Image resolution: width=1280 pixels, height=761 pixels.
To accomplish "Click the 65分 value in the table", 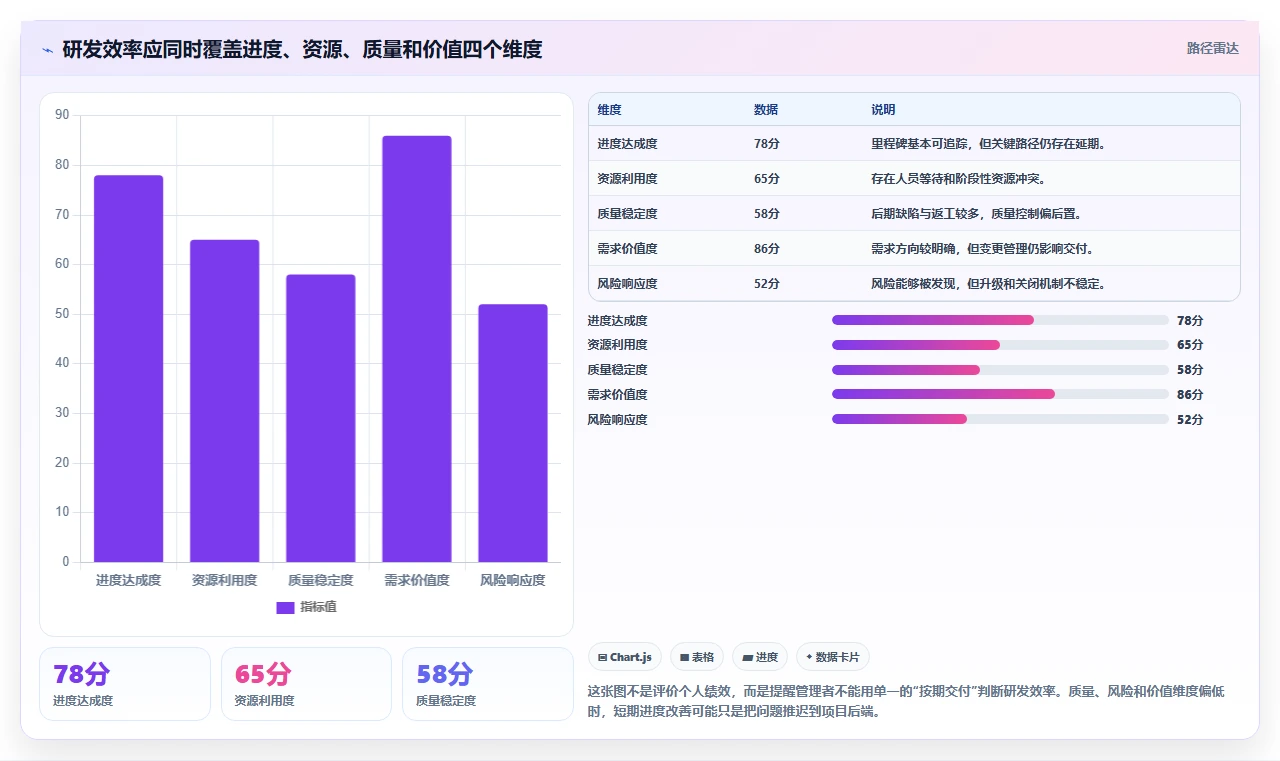I will (x=767, y=179).
